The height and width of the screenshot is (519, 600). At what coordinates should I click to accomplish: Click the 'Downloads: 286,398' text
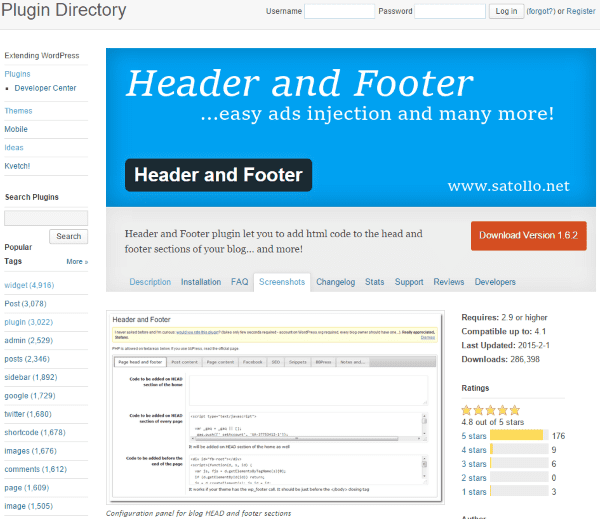point(501,359)
